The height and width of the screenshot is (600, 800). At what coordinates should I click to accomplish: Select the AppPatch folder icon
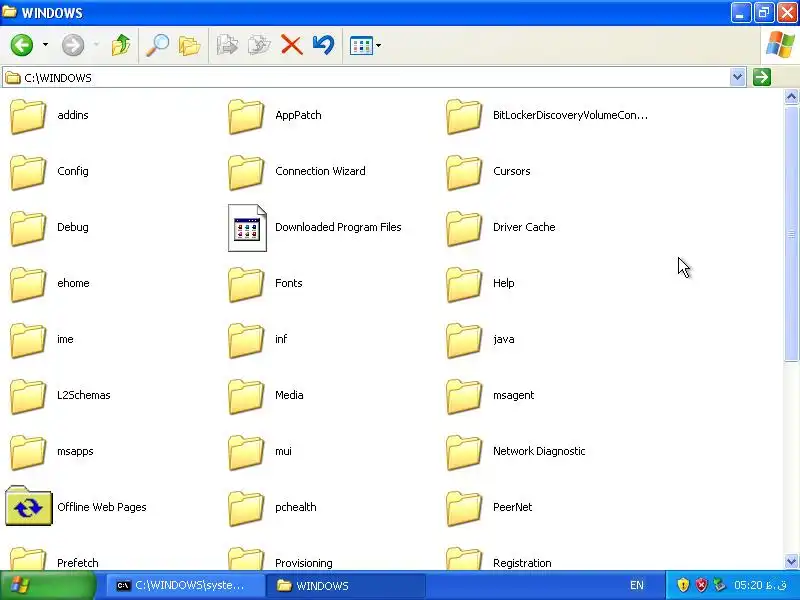coord(246,116)
